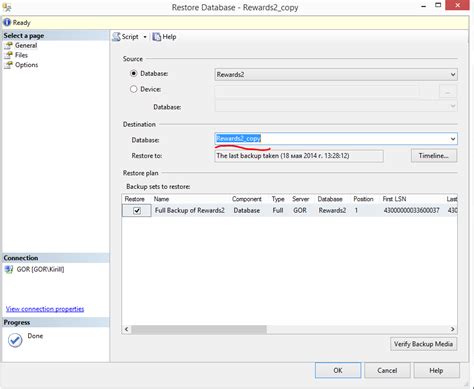474x389 pixels.
Task: Click the Position column header
Action: (363, 199)
